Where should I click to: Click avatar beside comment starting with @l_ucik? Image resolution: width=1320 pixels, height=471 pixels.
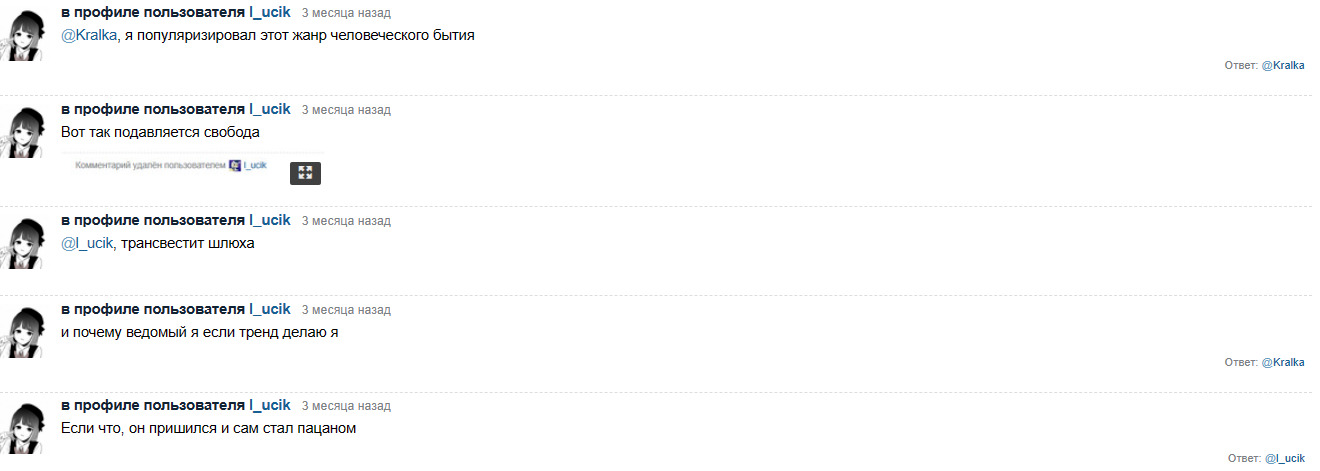click(23, 243)
